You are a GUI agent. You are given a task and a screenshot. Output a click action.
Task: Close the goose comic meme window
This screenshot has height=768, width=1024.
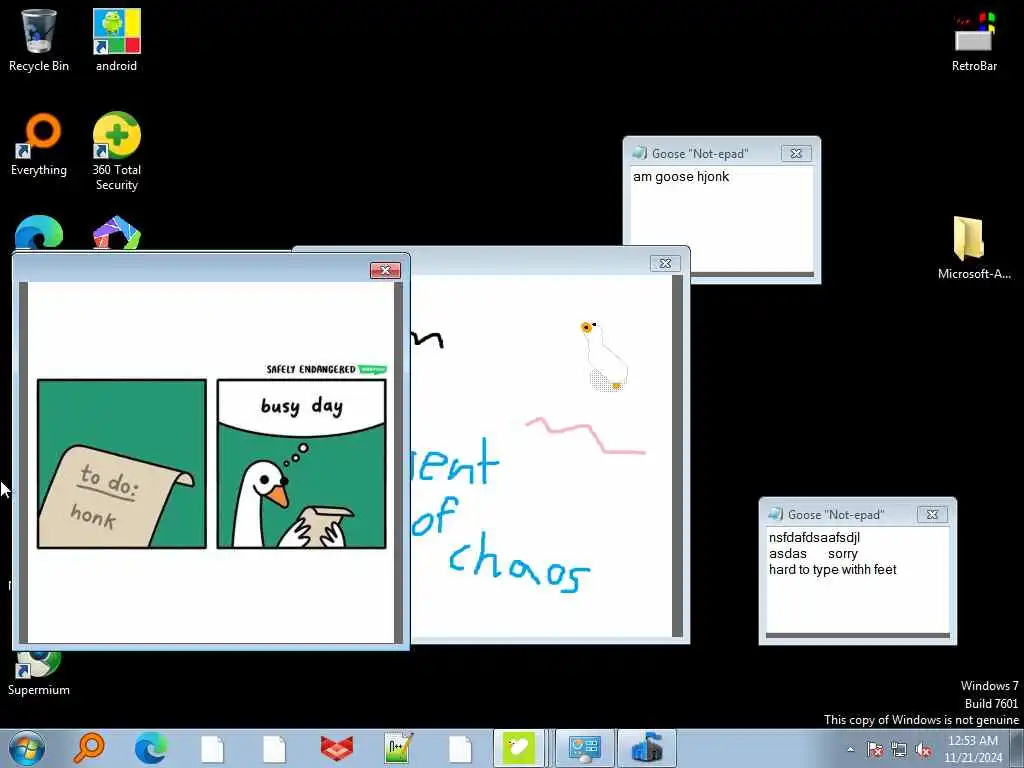(385, 270)
